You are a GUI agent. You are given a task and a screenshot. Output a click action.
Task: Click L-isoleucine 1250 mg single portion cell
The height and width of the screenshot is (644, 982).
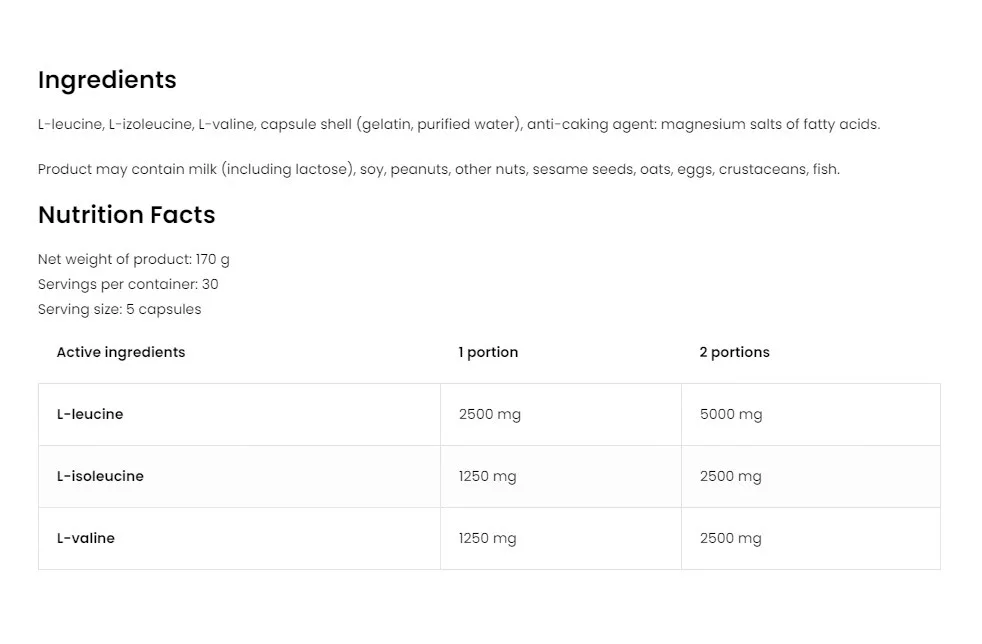(488, 476)
